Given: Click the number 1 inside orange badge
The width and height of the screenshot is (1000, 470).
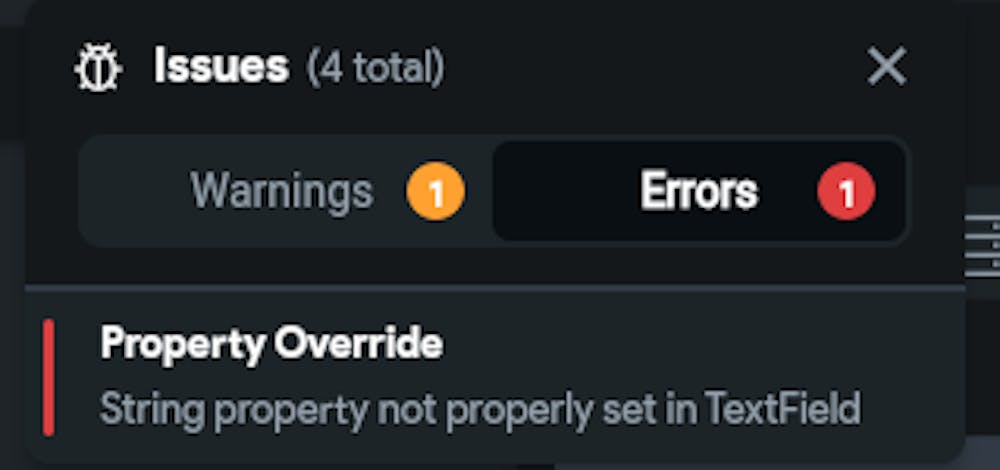Looking at the screenshot, I should (x=436, y=193).
